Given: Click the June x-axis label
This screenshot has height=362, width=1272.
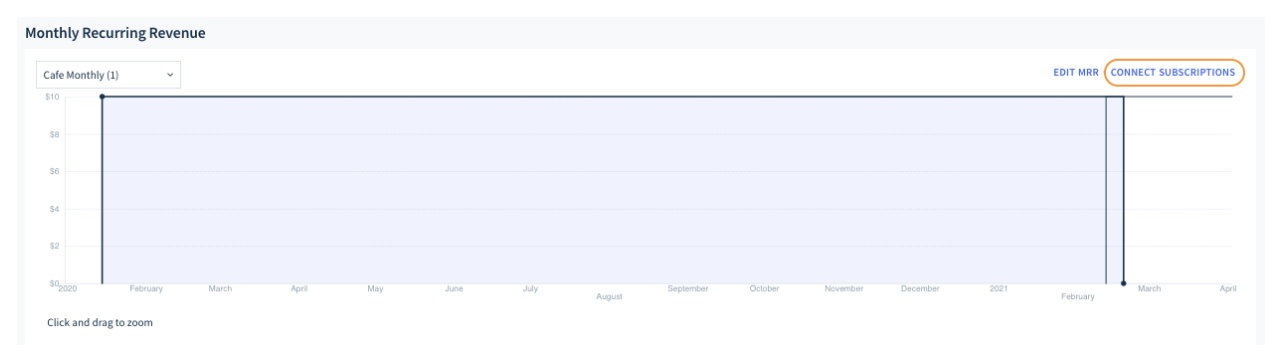Looking at the screenshot, I should pyautogui.click(x=453, y=289).
